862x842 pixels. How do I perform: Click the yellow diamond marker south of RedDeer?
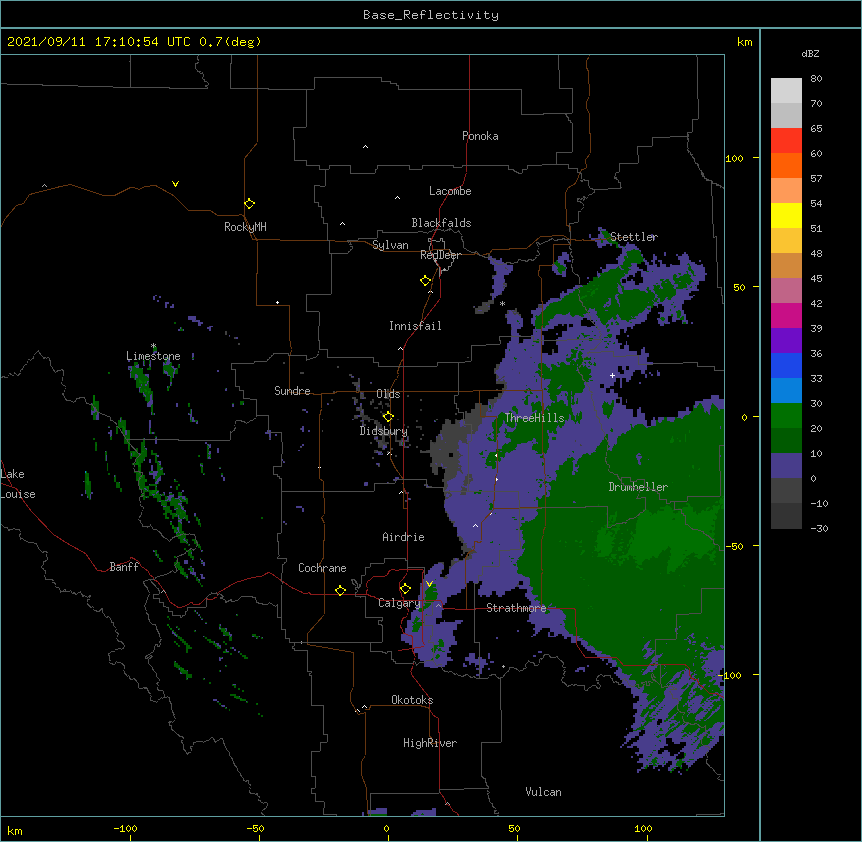425,280
